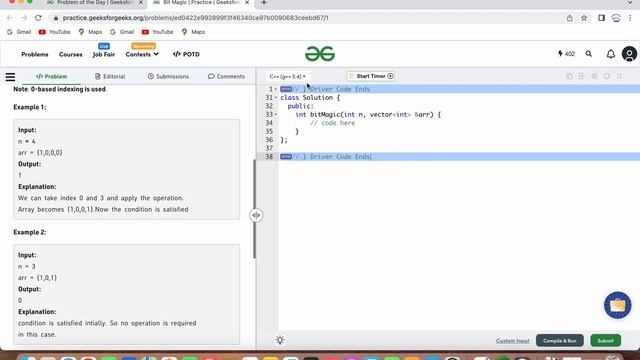Open editor settings gear icon
640x360 pixels.
coord(594,76)
